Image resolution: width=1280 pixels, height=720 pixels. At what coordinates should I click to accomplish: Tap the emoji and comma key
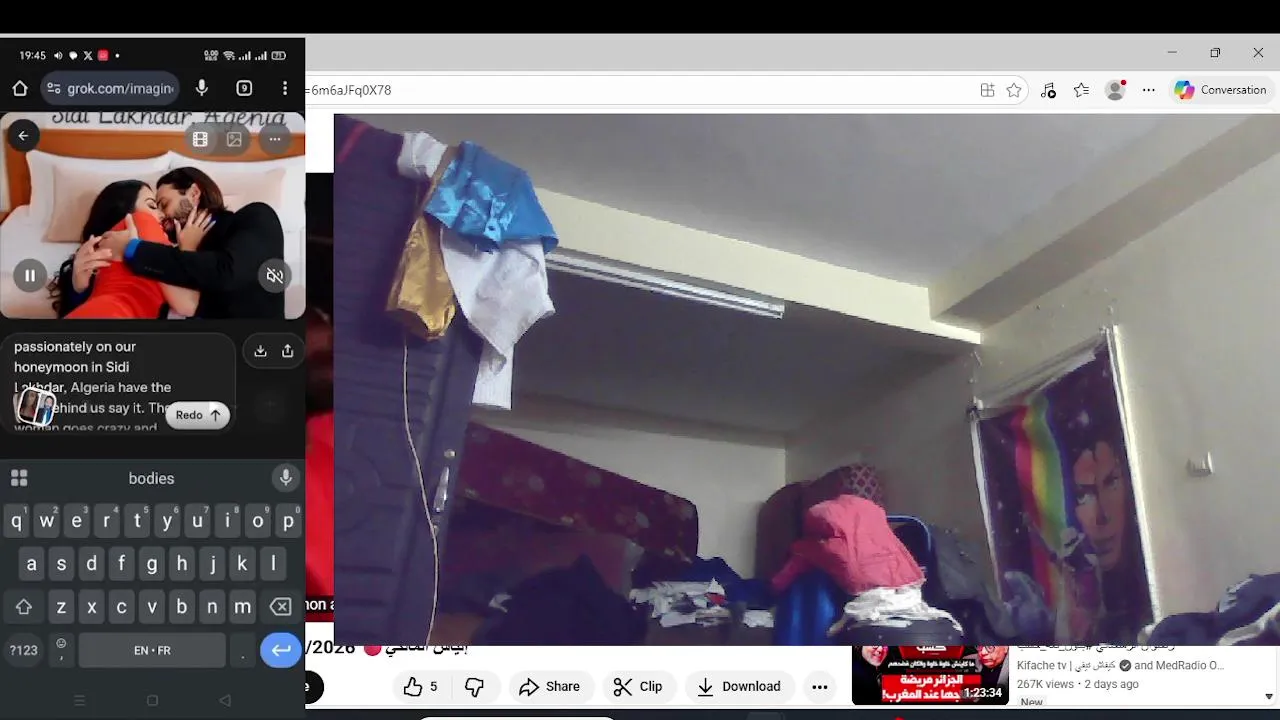[61, 650]
